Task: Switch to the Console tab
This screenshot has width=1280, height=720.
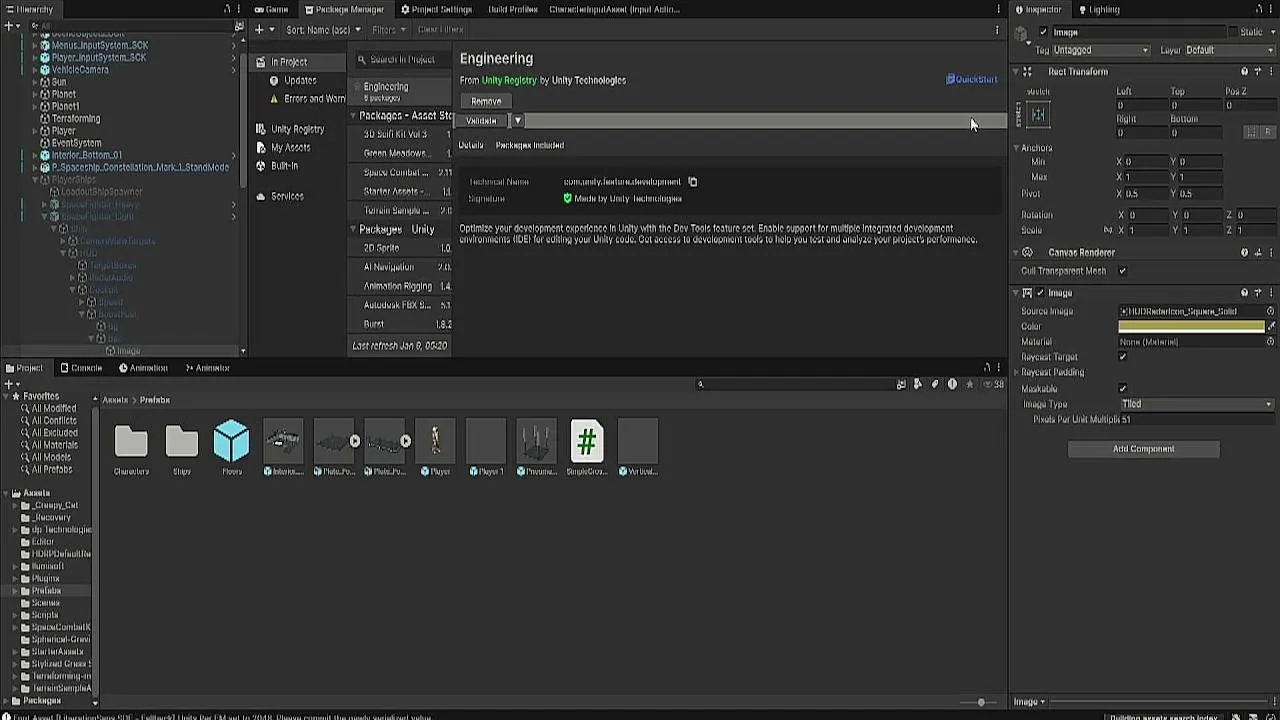Action: pos(80,368)
